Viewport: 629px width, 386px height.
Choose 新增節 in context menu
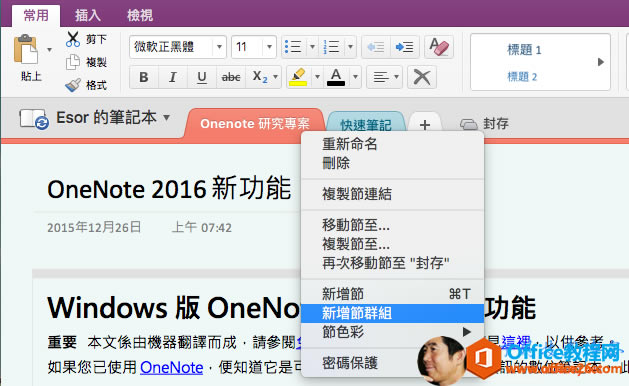[392, 294]
